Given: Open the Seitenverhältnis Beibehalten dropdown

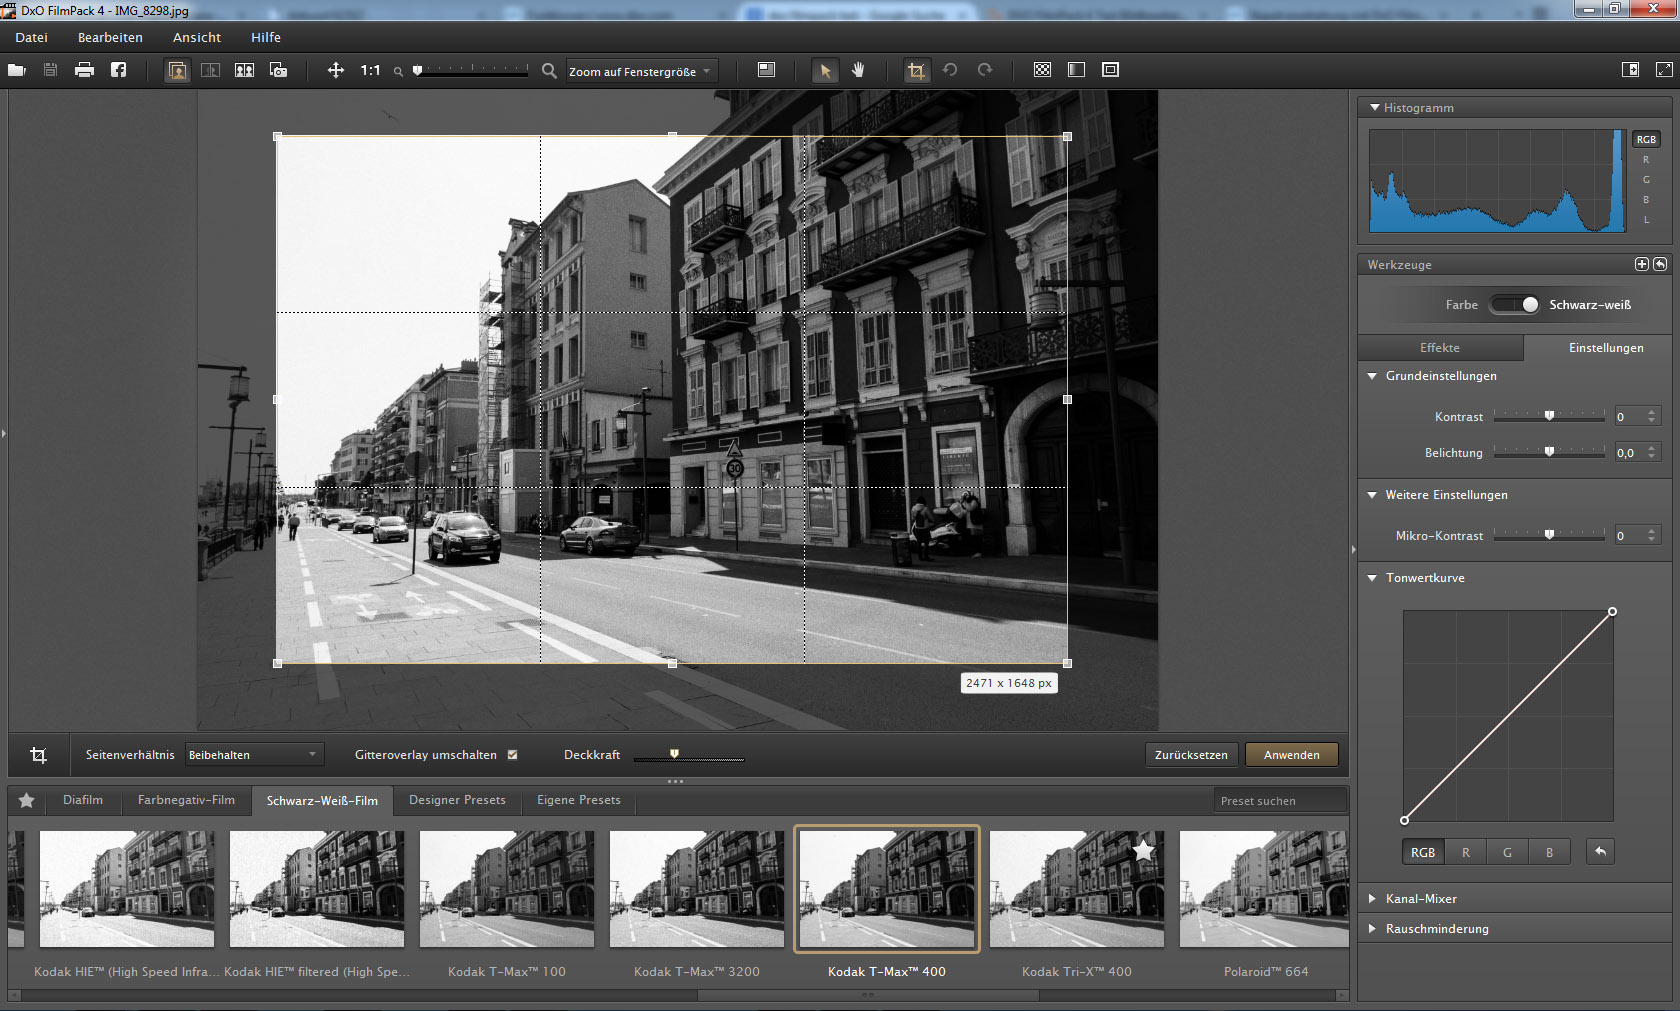Looking at the screenshot, I should pyautogui.click(x=253, y=755).
